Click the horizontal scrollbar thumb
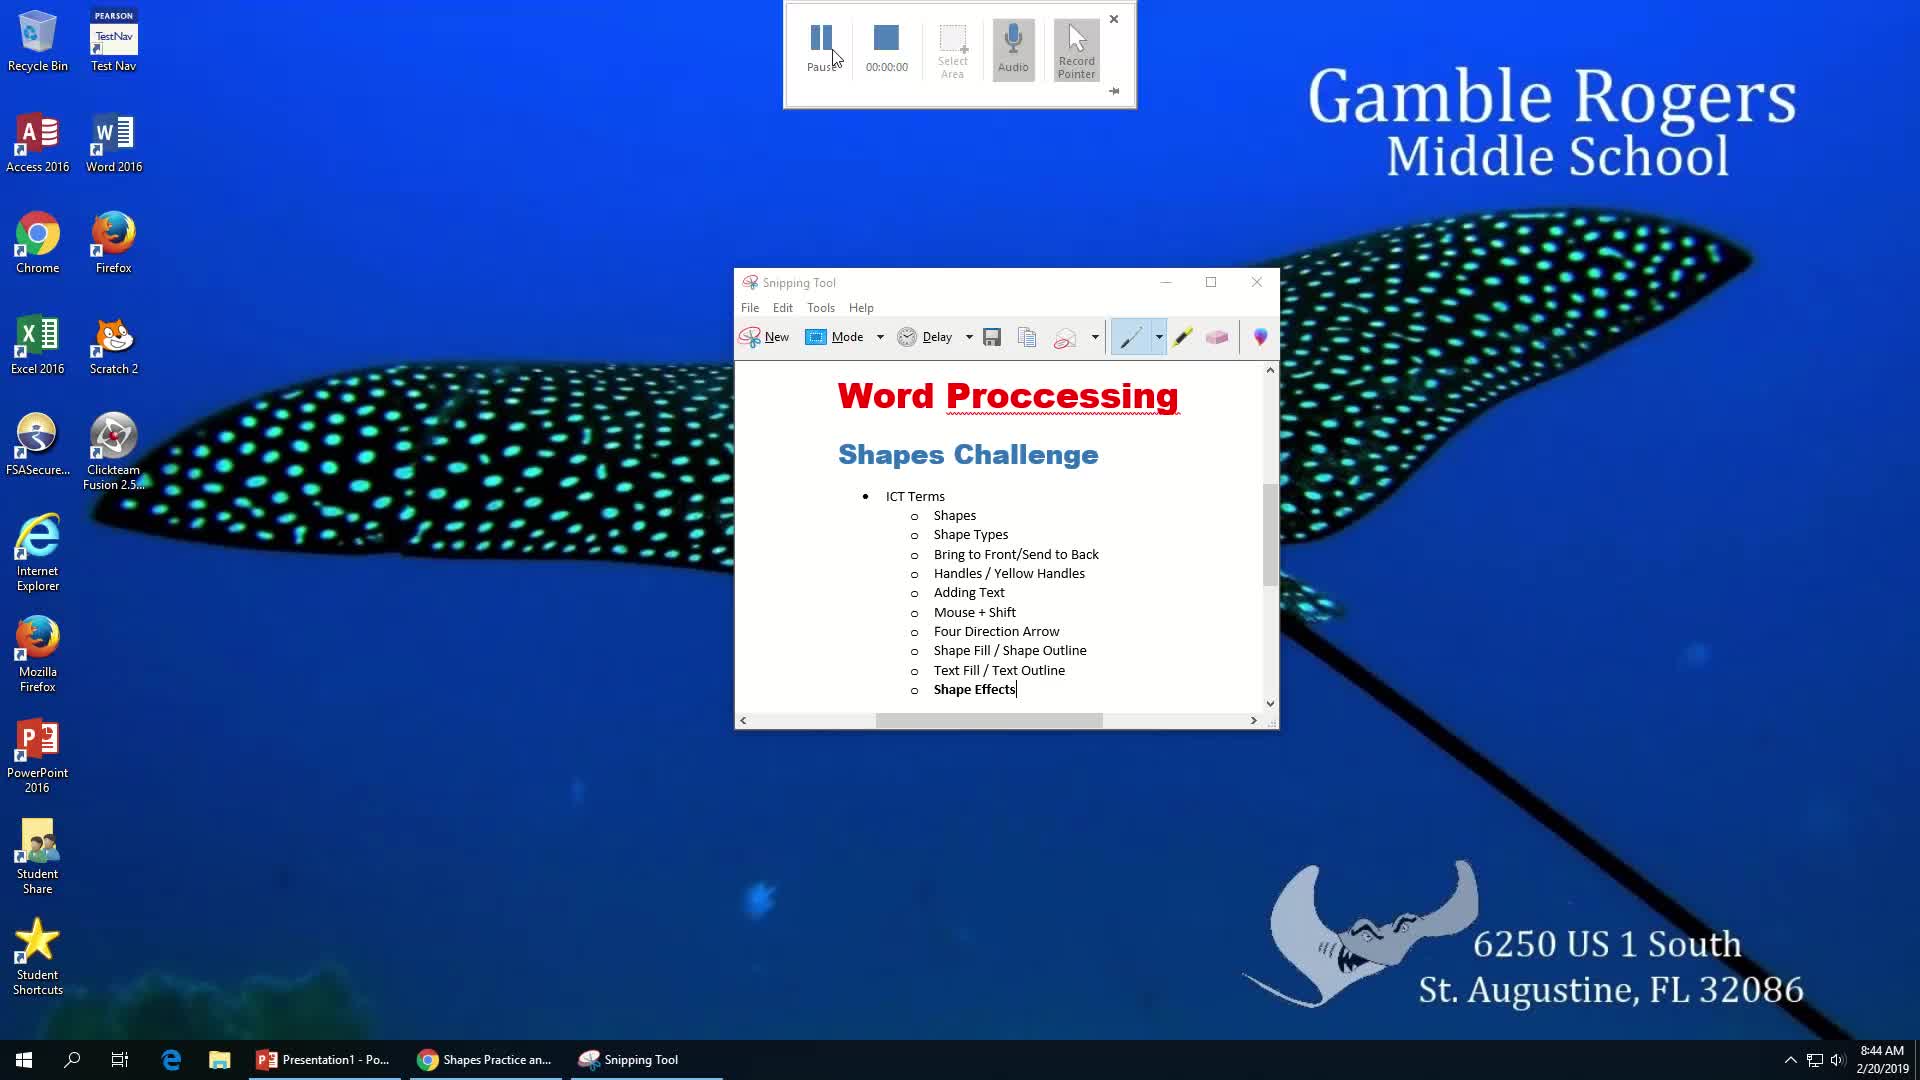 tap(989, 721)
